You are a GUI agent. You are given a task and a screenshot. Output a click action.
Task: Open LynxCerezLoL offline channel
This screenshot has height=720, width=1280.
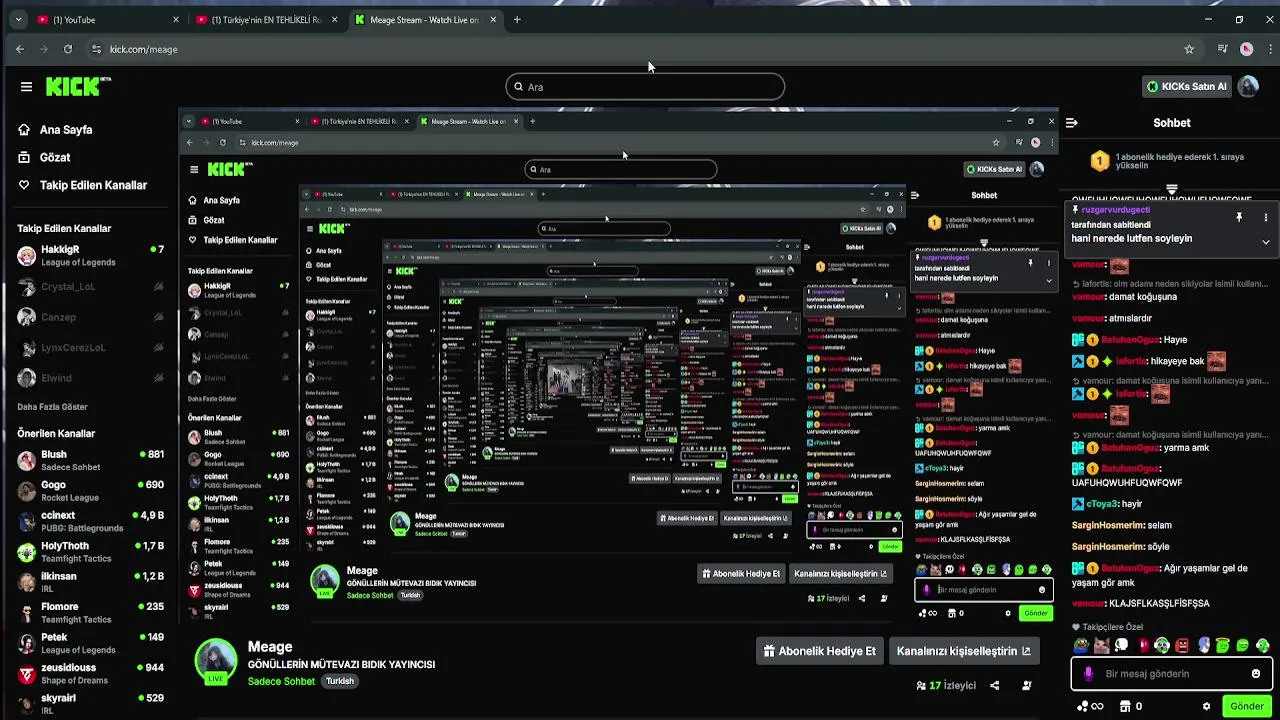pyautogui.click(x=90, y=348)
